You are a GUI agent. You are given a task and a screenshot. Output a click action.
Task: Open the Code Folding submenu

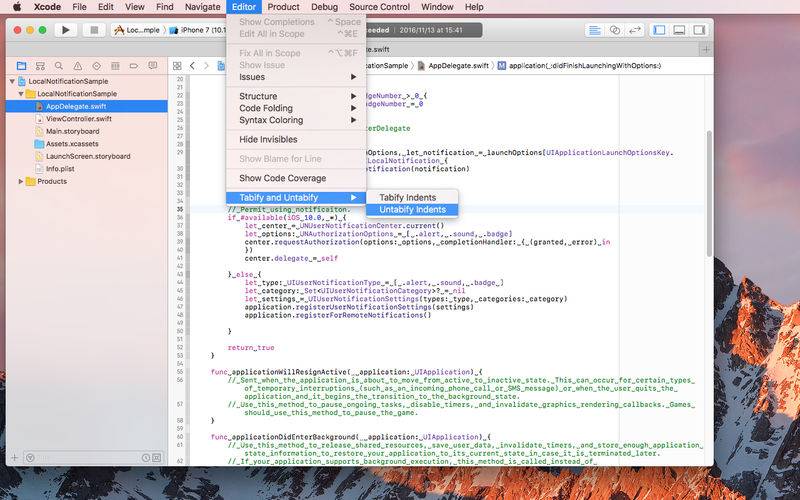pos(296,108)
